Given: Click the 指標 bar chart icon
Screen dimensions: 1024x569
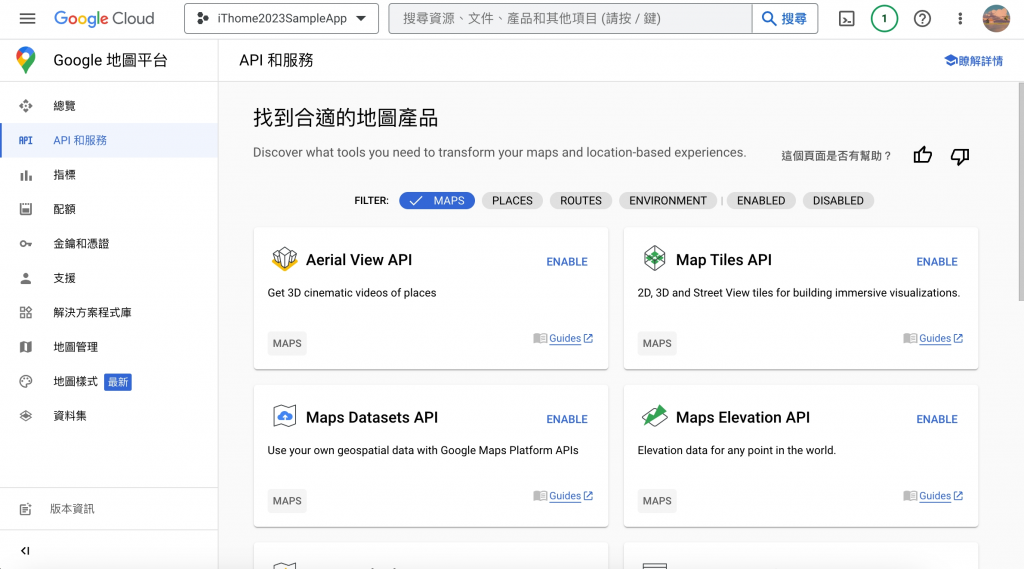Looking at the screenshot, I should click(x=25, y=175).
